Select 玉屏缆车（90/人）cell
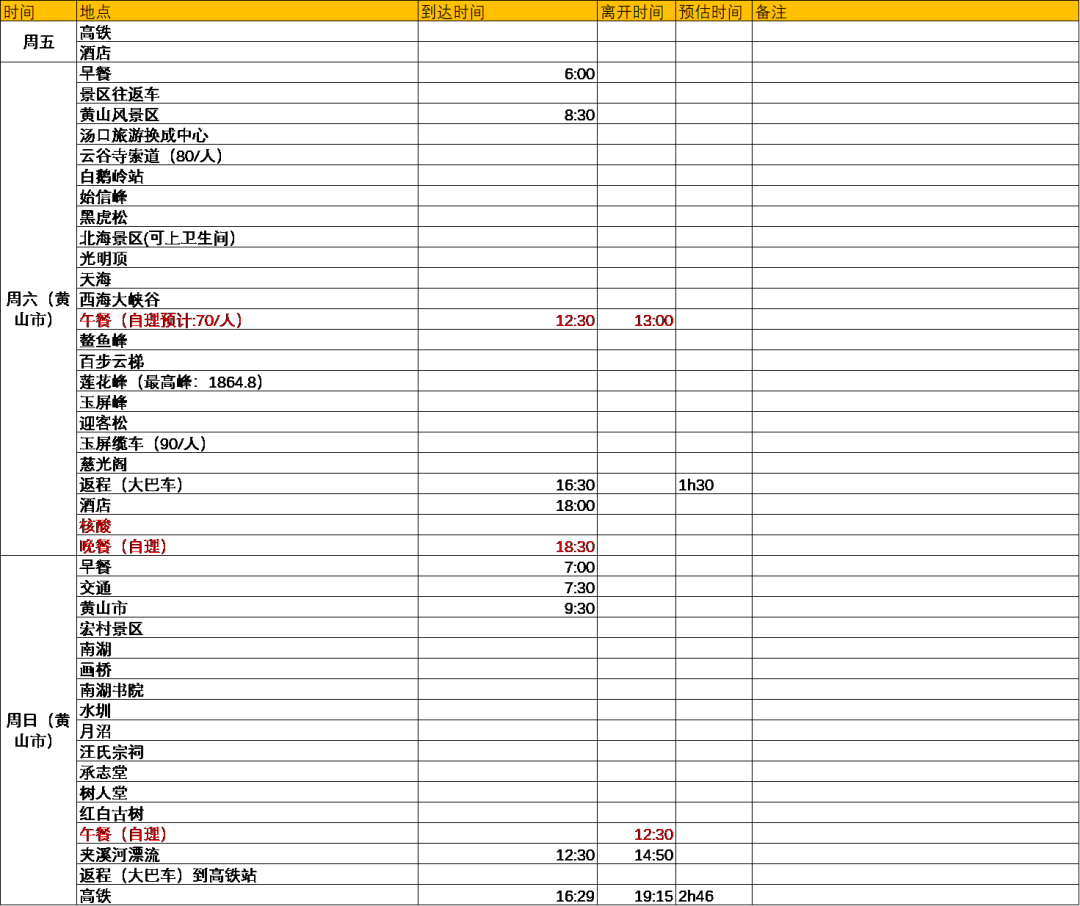Screen dimensions: 1080x906 247,443
